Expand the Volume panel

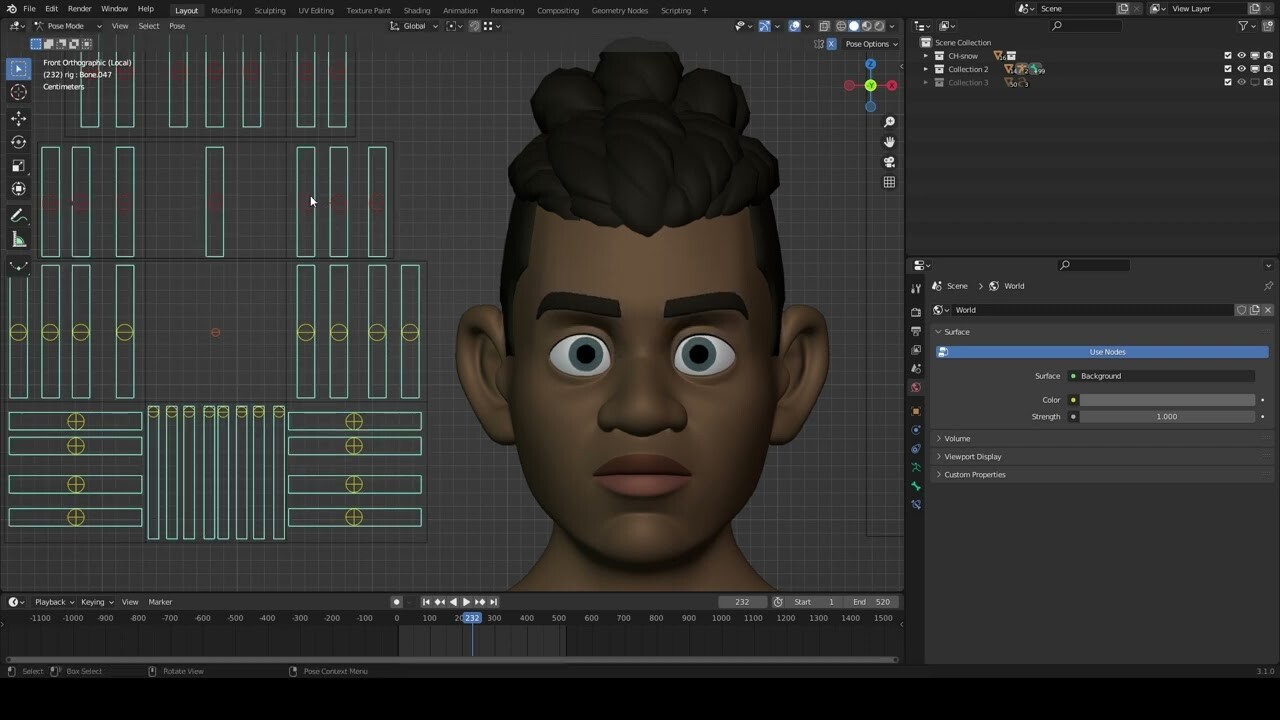(957, 438)
